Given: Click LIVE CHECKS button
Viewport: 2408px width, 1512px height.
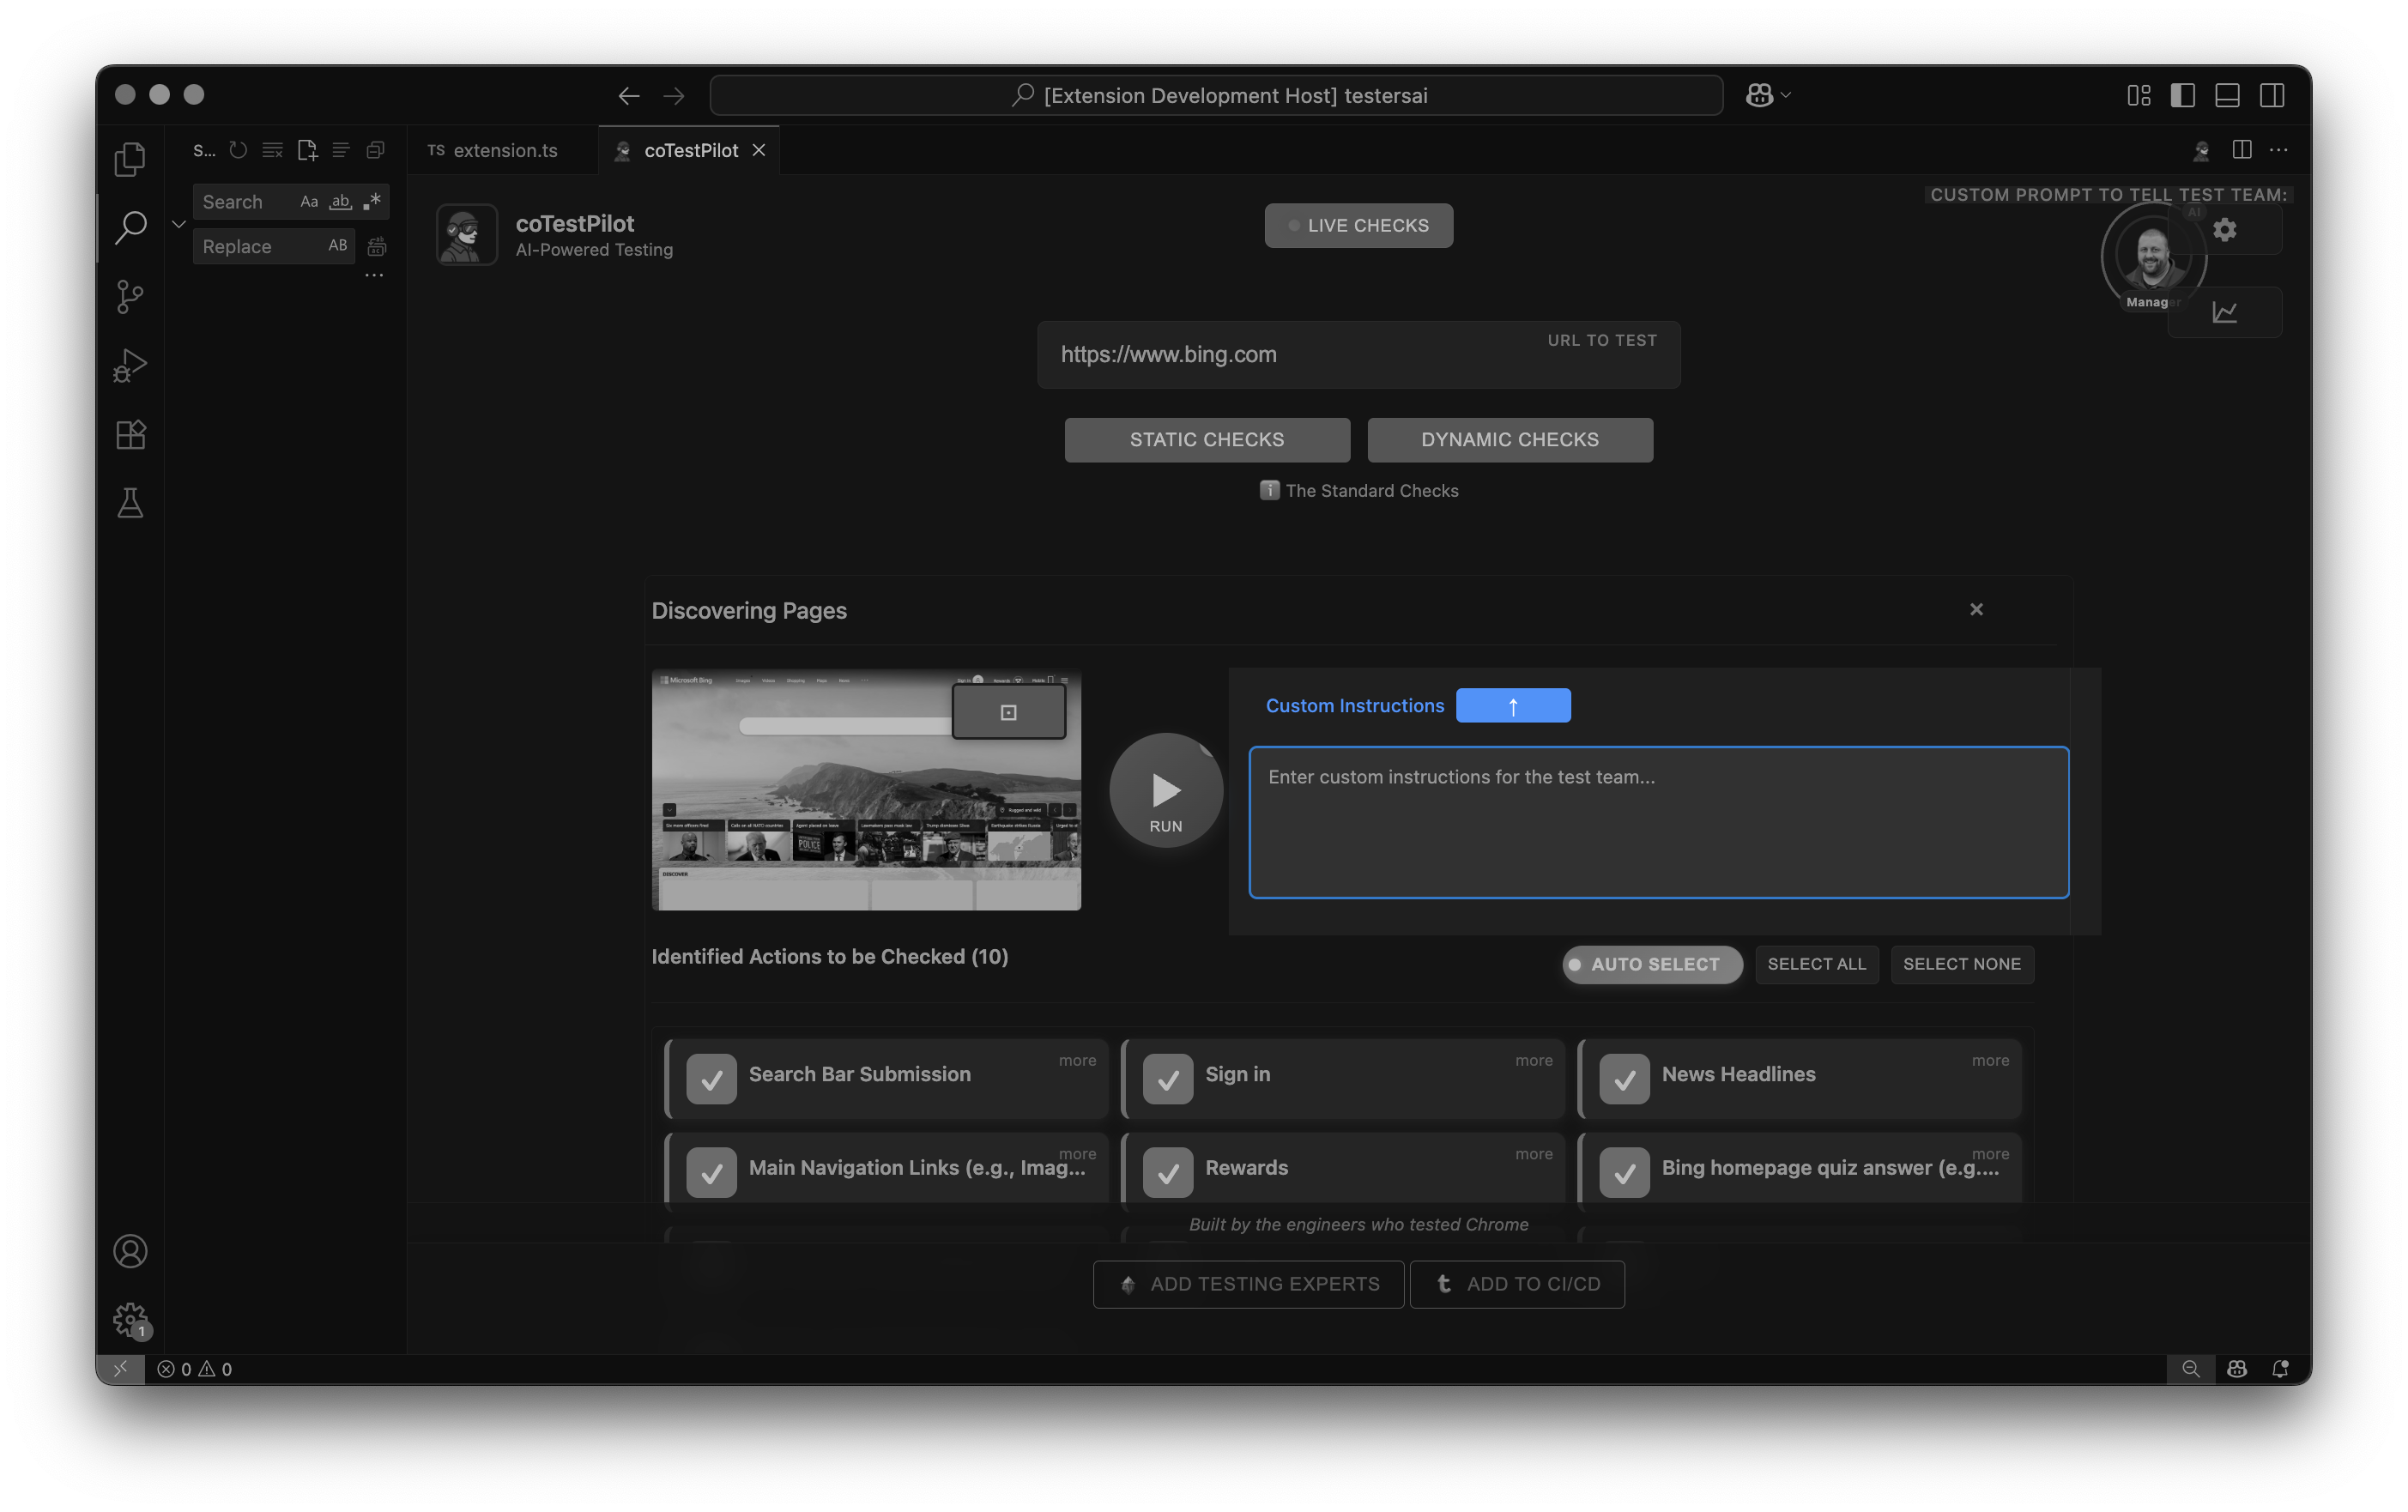Looking at the screenshot, I should tap(1358, 226).
